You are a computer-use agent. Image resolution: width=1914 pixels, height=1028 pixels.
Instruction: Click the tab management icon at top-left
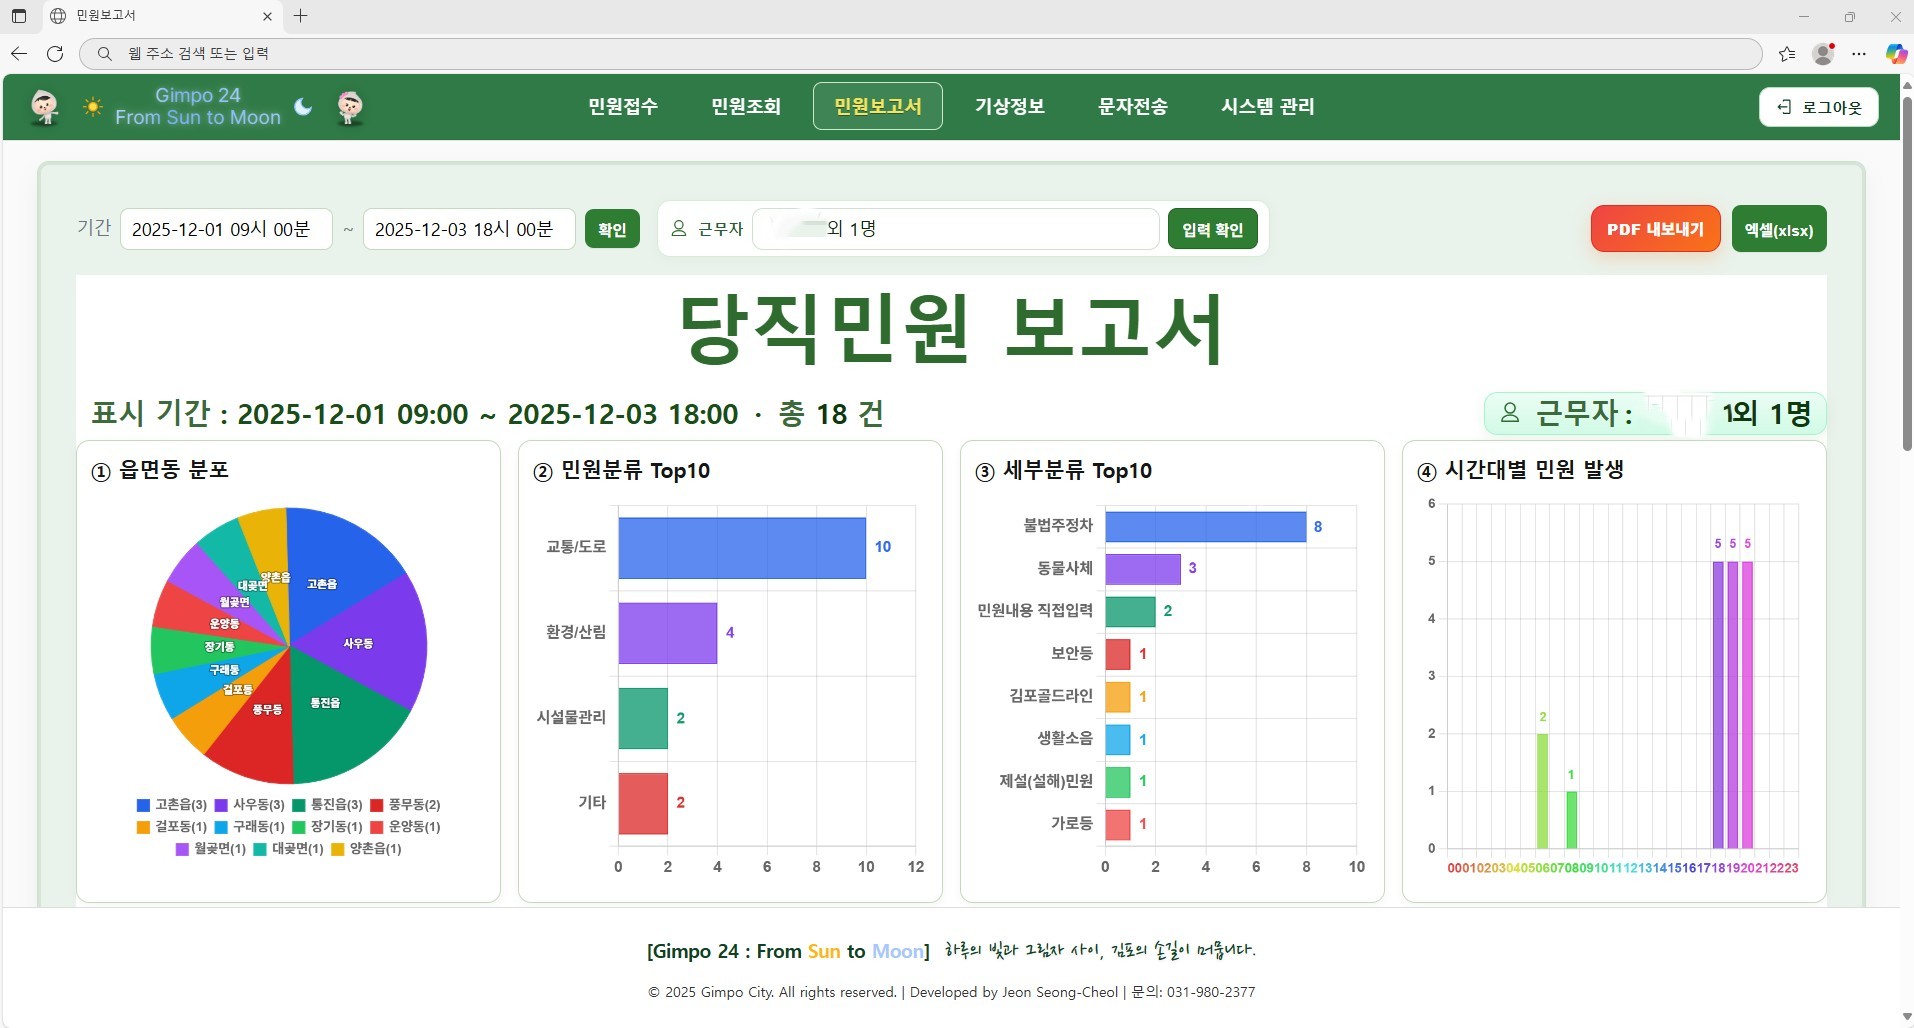(17, 16)
